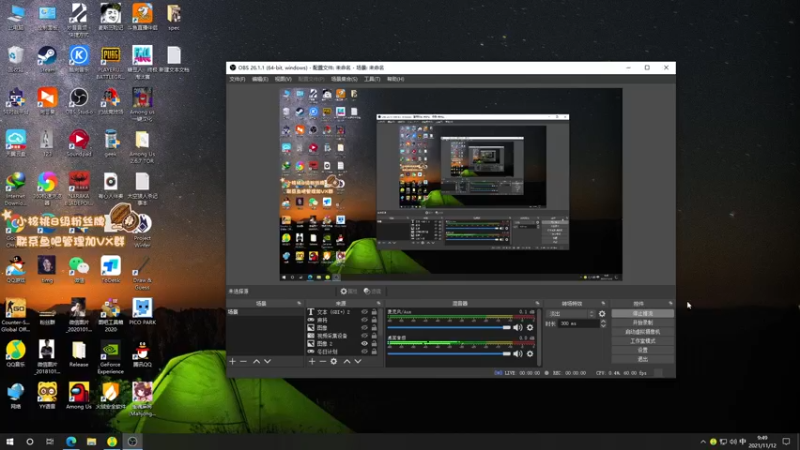Pop out the Sources dock using its header icon

pos(378,304)
